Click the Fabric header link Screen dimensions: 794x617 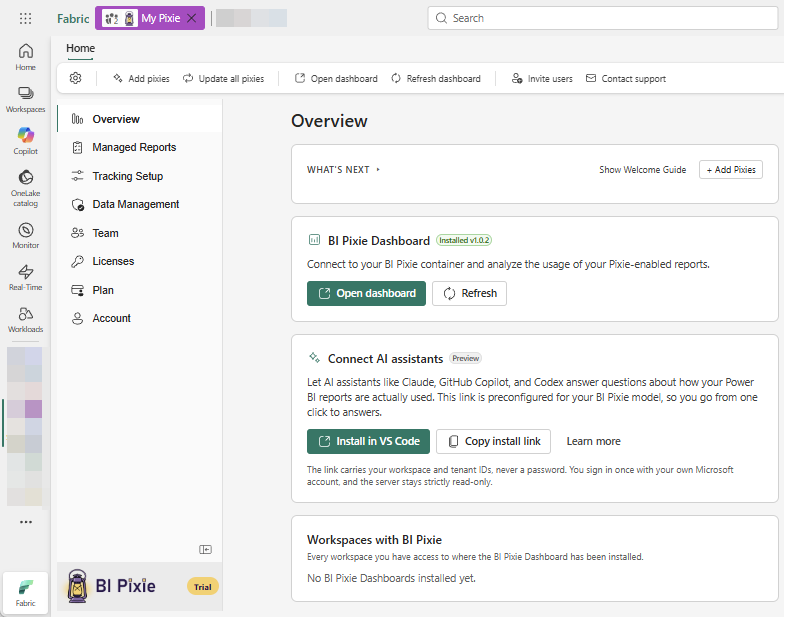73,19
